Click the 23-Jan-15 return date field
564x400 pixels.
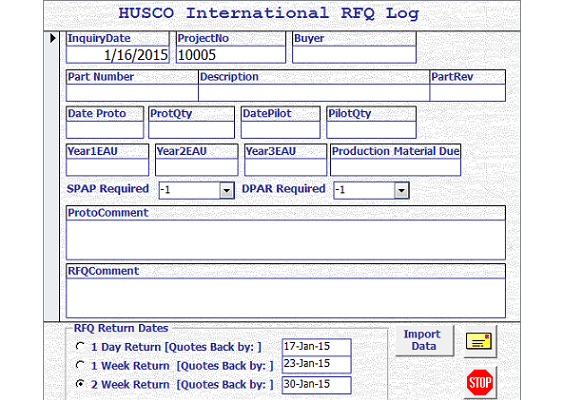tap(316, 364)
